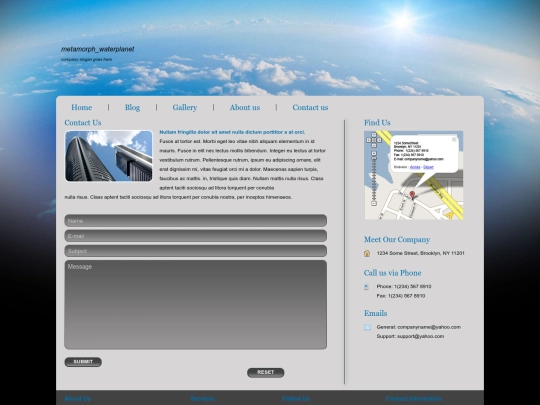Click the 'Meet Our Company' heading

[x=397, y=239]
